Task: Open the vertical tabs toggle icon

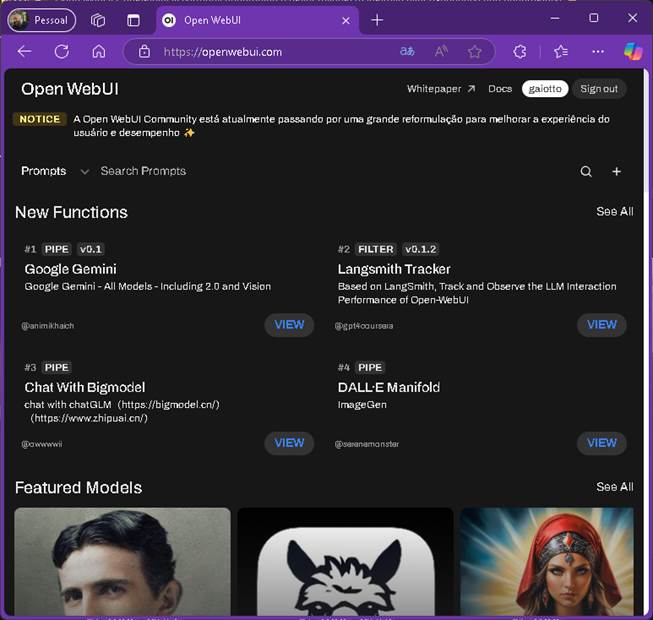Action: 133,20
